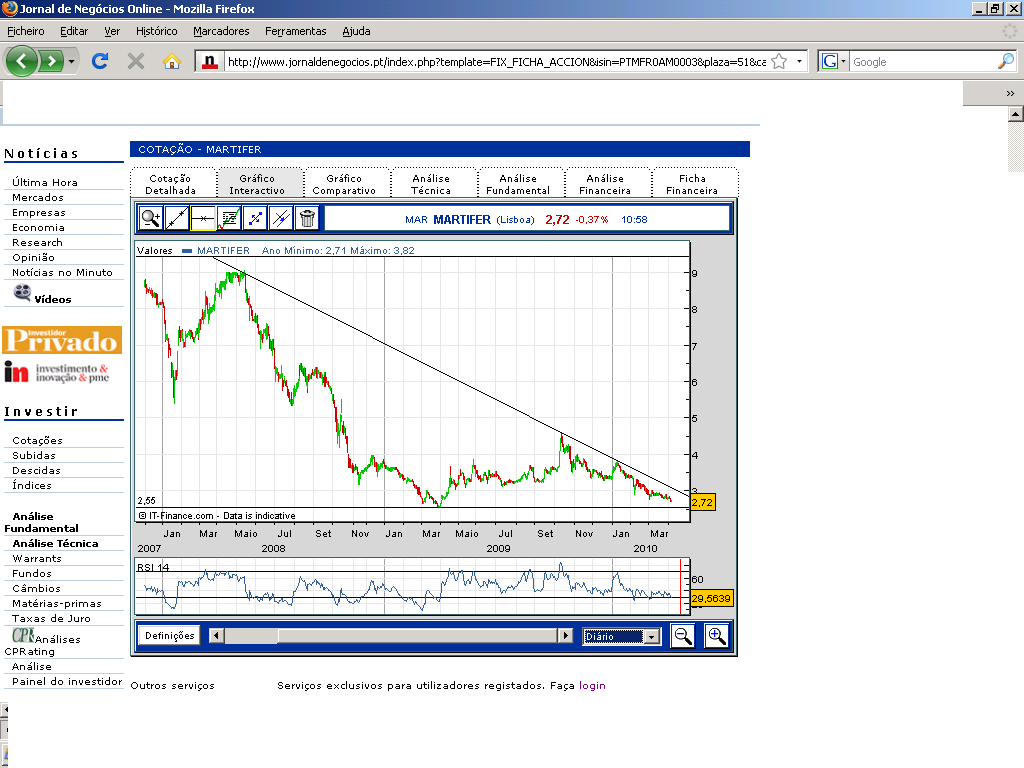
Task: Select the move line endpoints tool
Action: click(x=255, y=218)
